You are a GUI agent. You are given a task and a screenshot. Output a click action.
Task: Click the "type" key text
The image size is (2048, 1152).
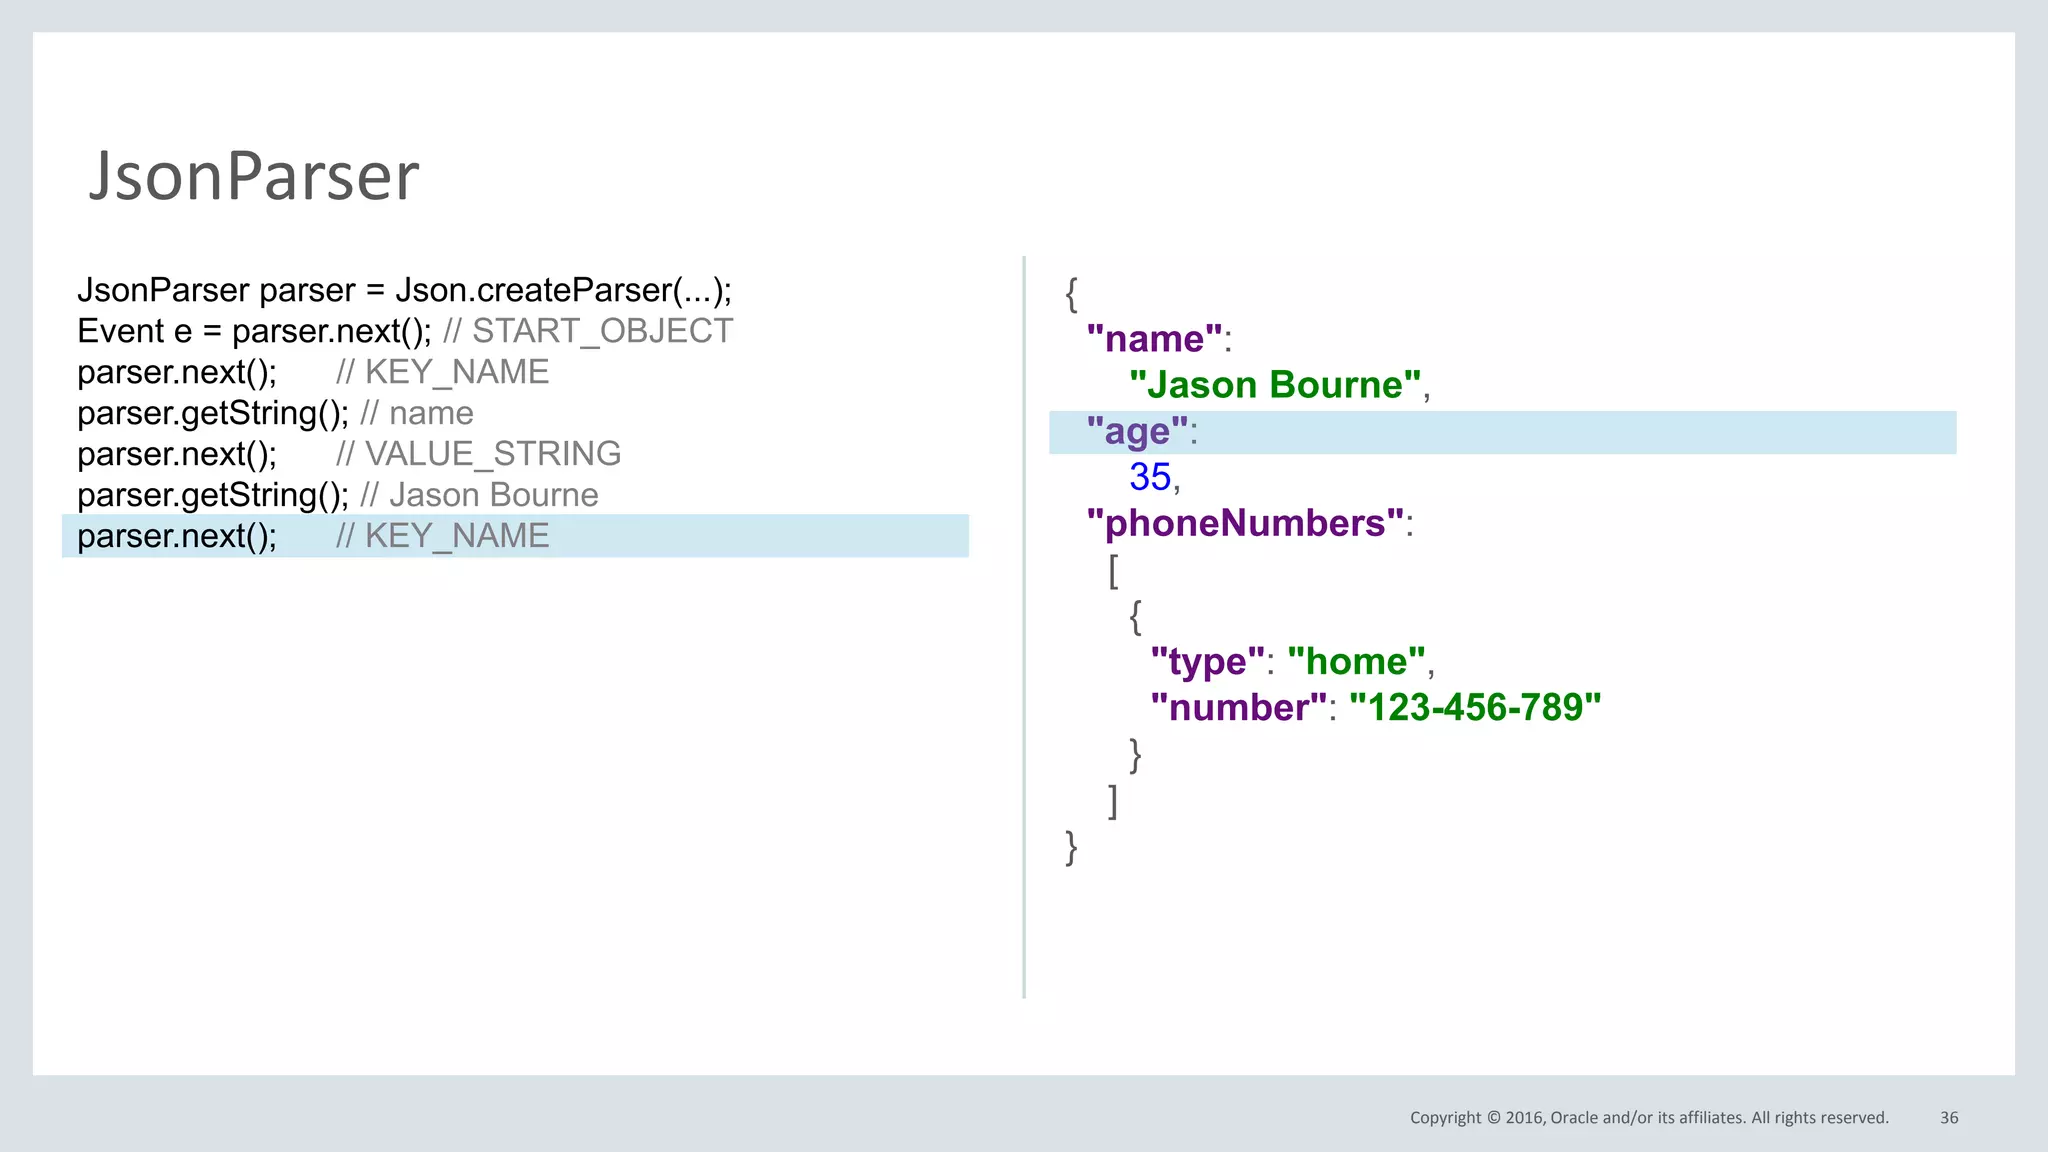(x=1207, y=662)
